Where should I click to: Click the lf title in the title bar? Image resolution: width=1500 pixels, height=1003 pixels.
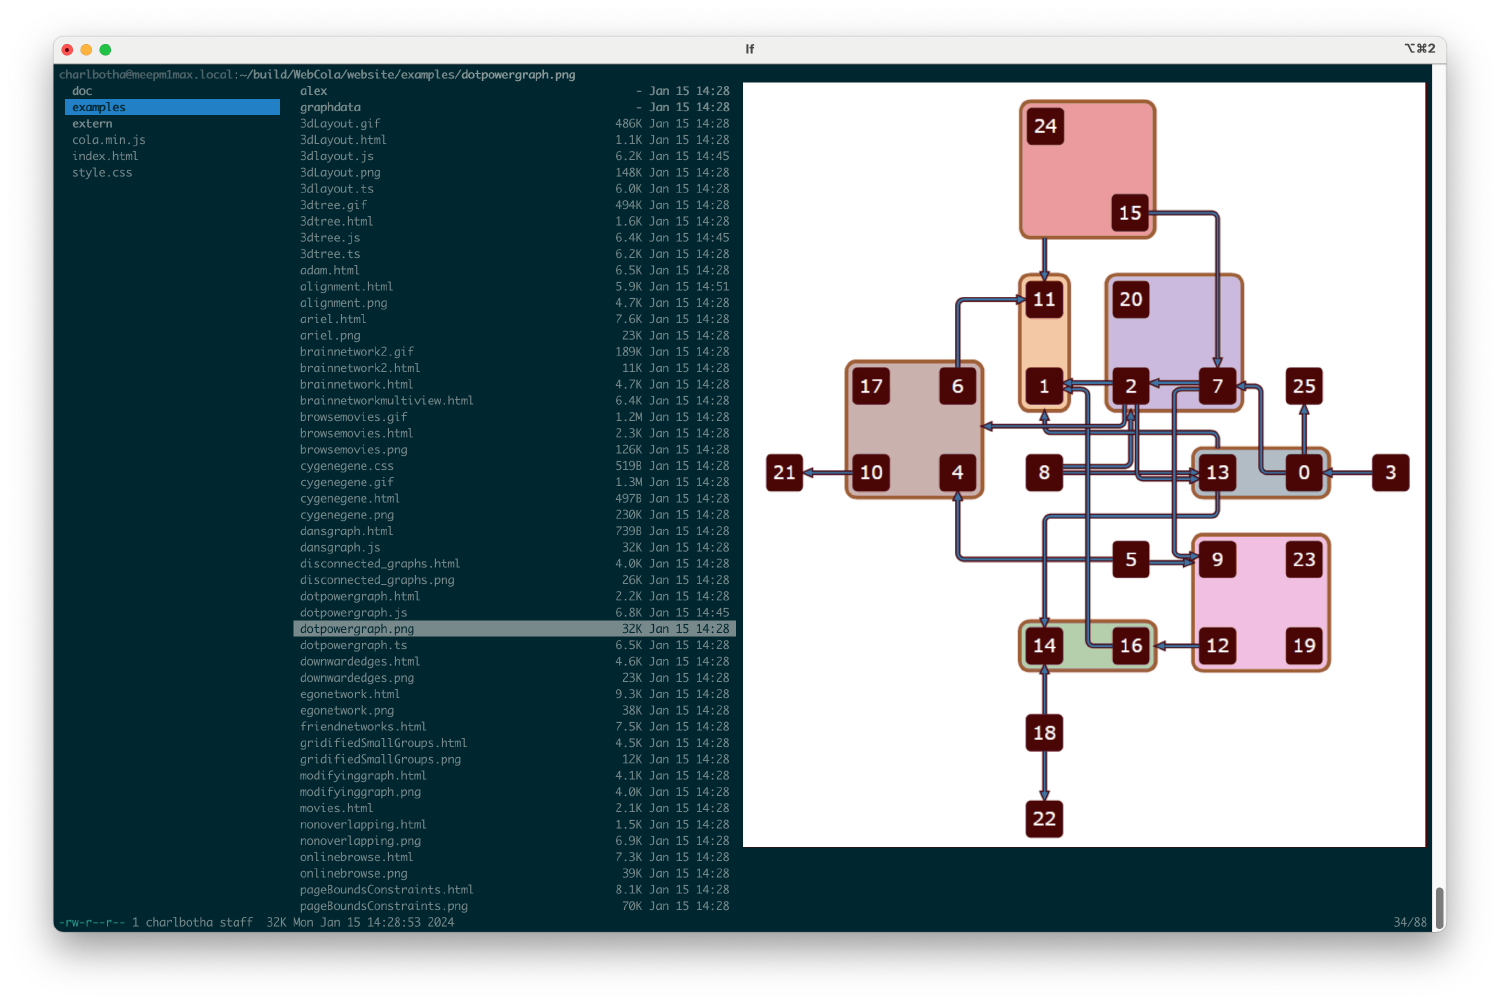pos(749,48)
